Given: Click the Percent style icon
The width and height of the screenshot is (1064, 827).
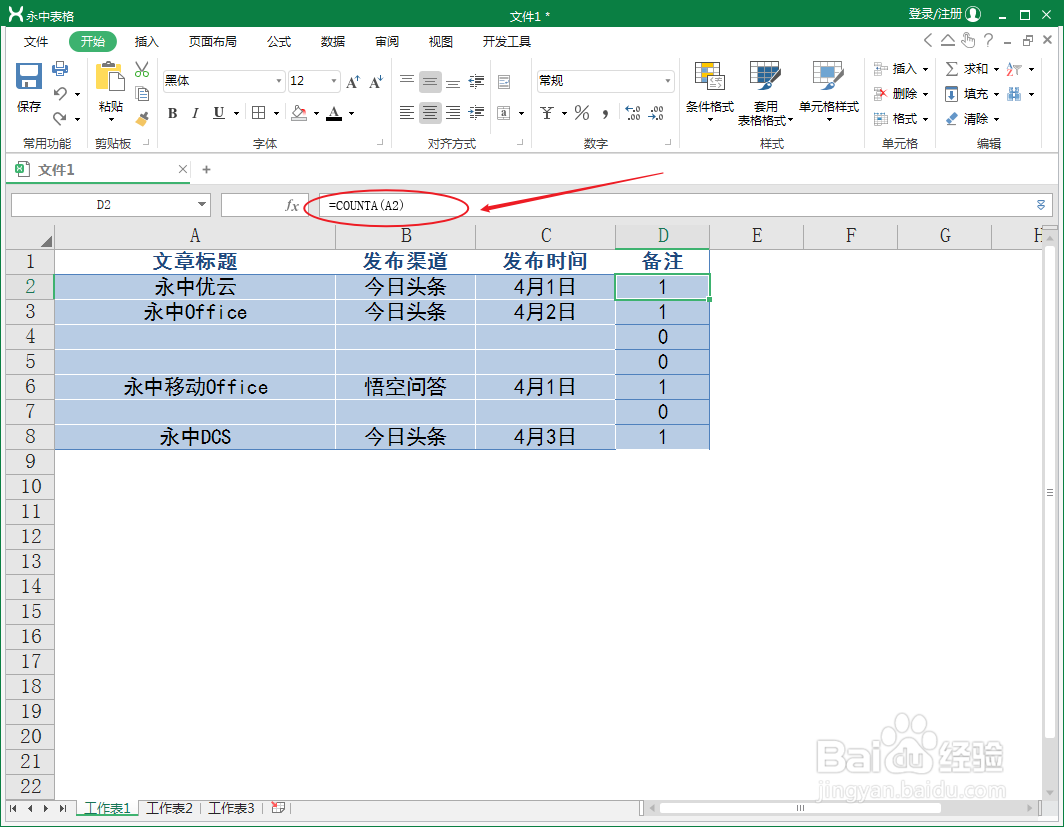Looking at the screenshot, I should [582, 113].
